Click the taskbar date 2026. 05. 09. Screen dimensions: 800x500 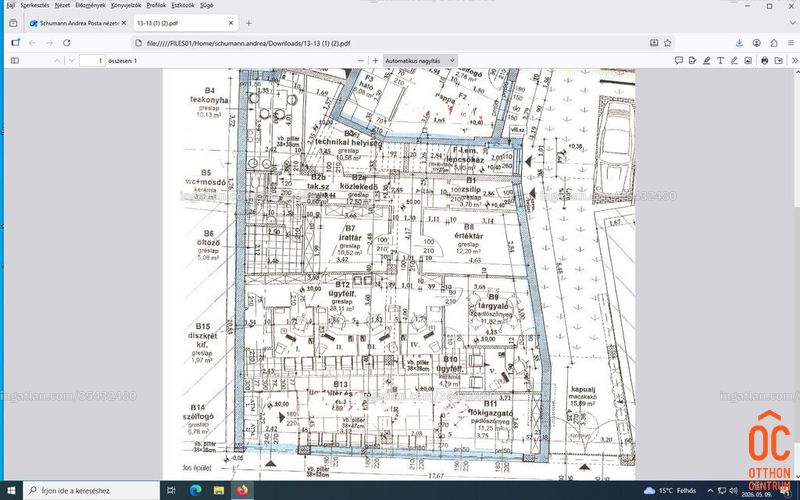757,494
